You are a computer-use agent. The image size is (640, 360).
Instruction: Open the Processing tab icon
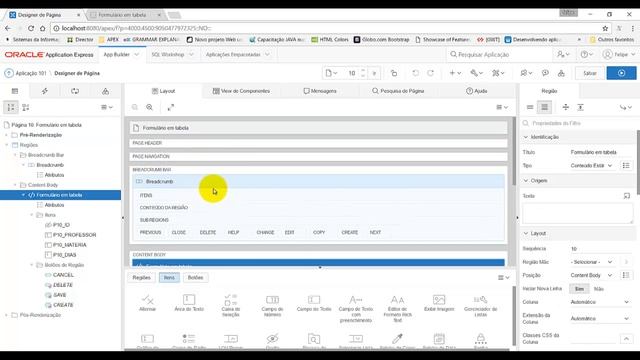[75, 91]
